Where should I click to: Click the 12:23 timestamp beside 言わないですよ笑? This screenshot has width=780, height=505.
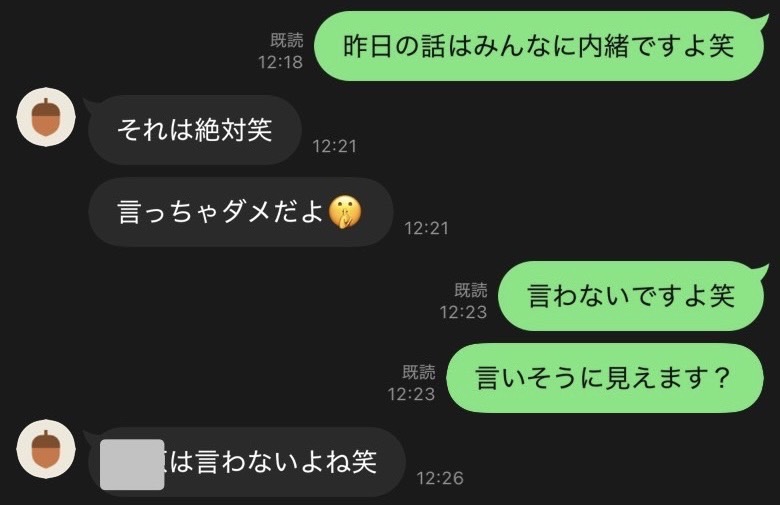463,312
